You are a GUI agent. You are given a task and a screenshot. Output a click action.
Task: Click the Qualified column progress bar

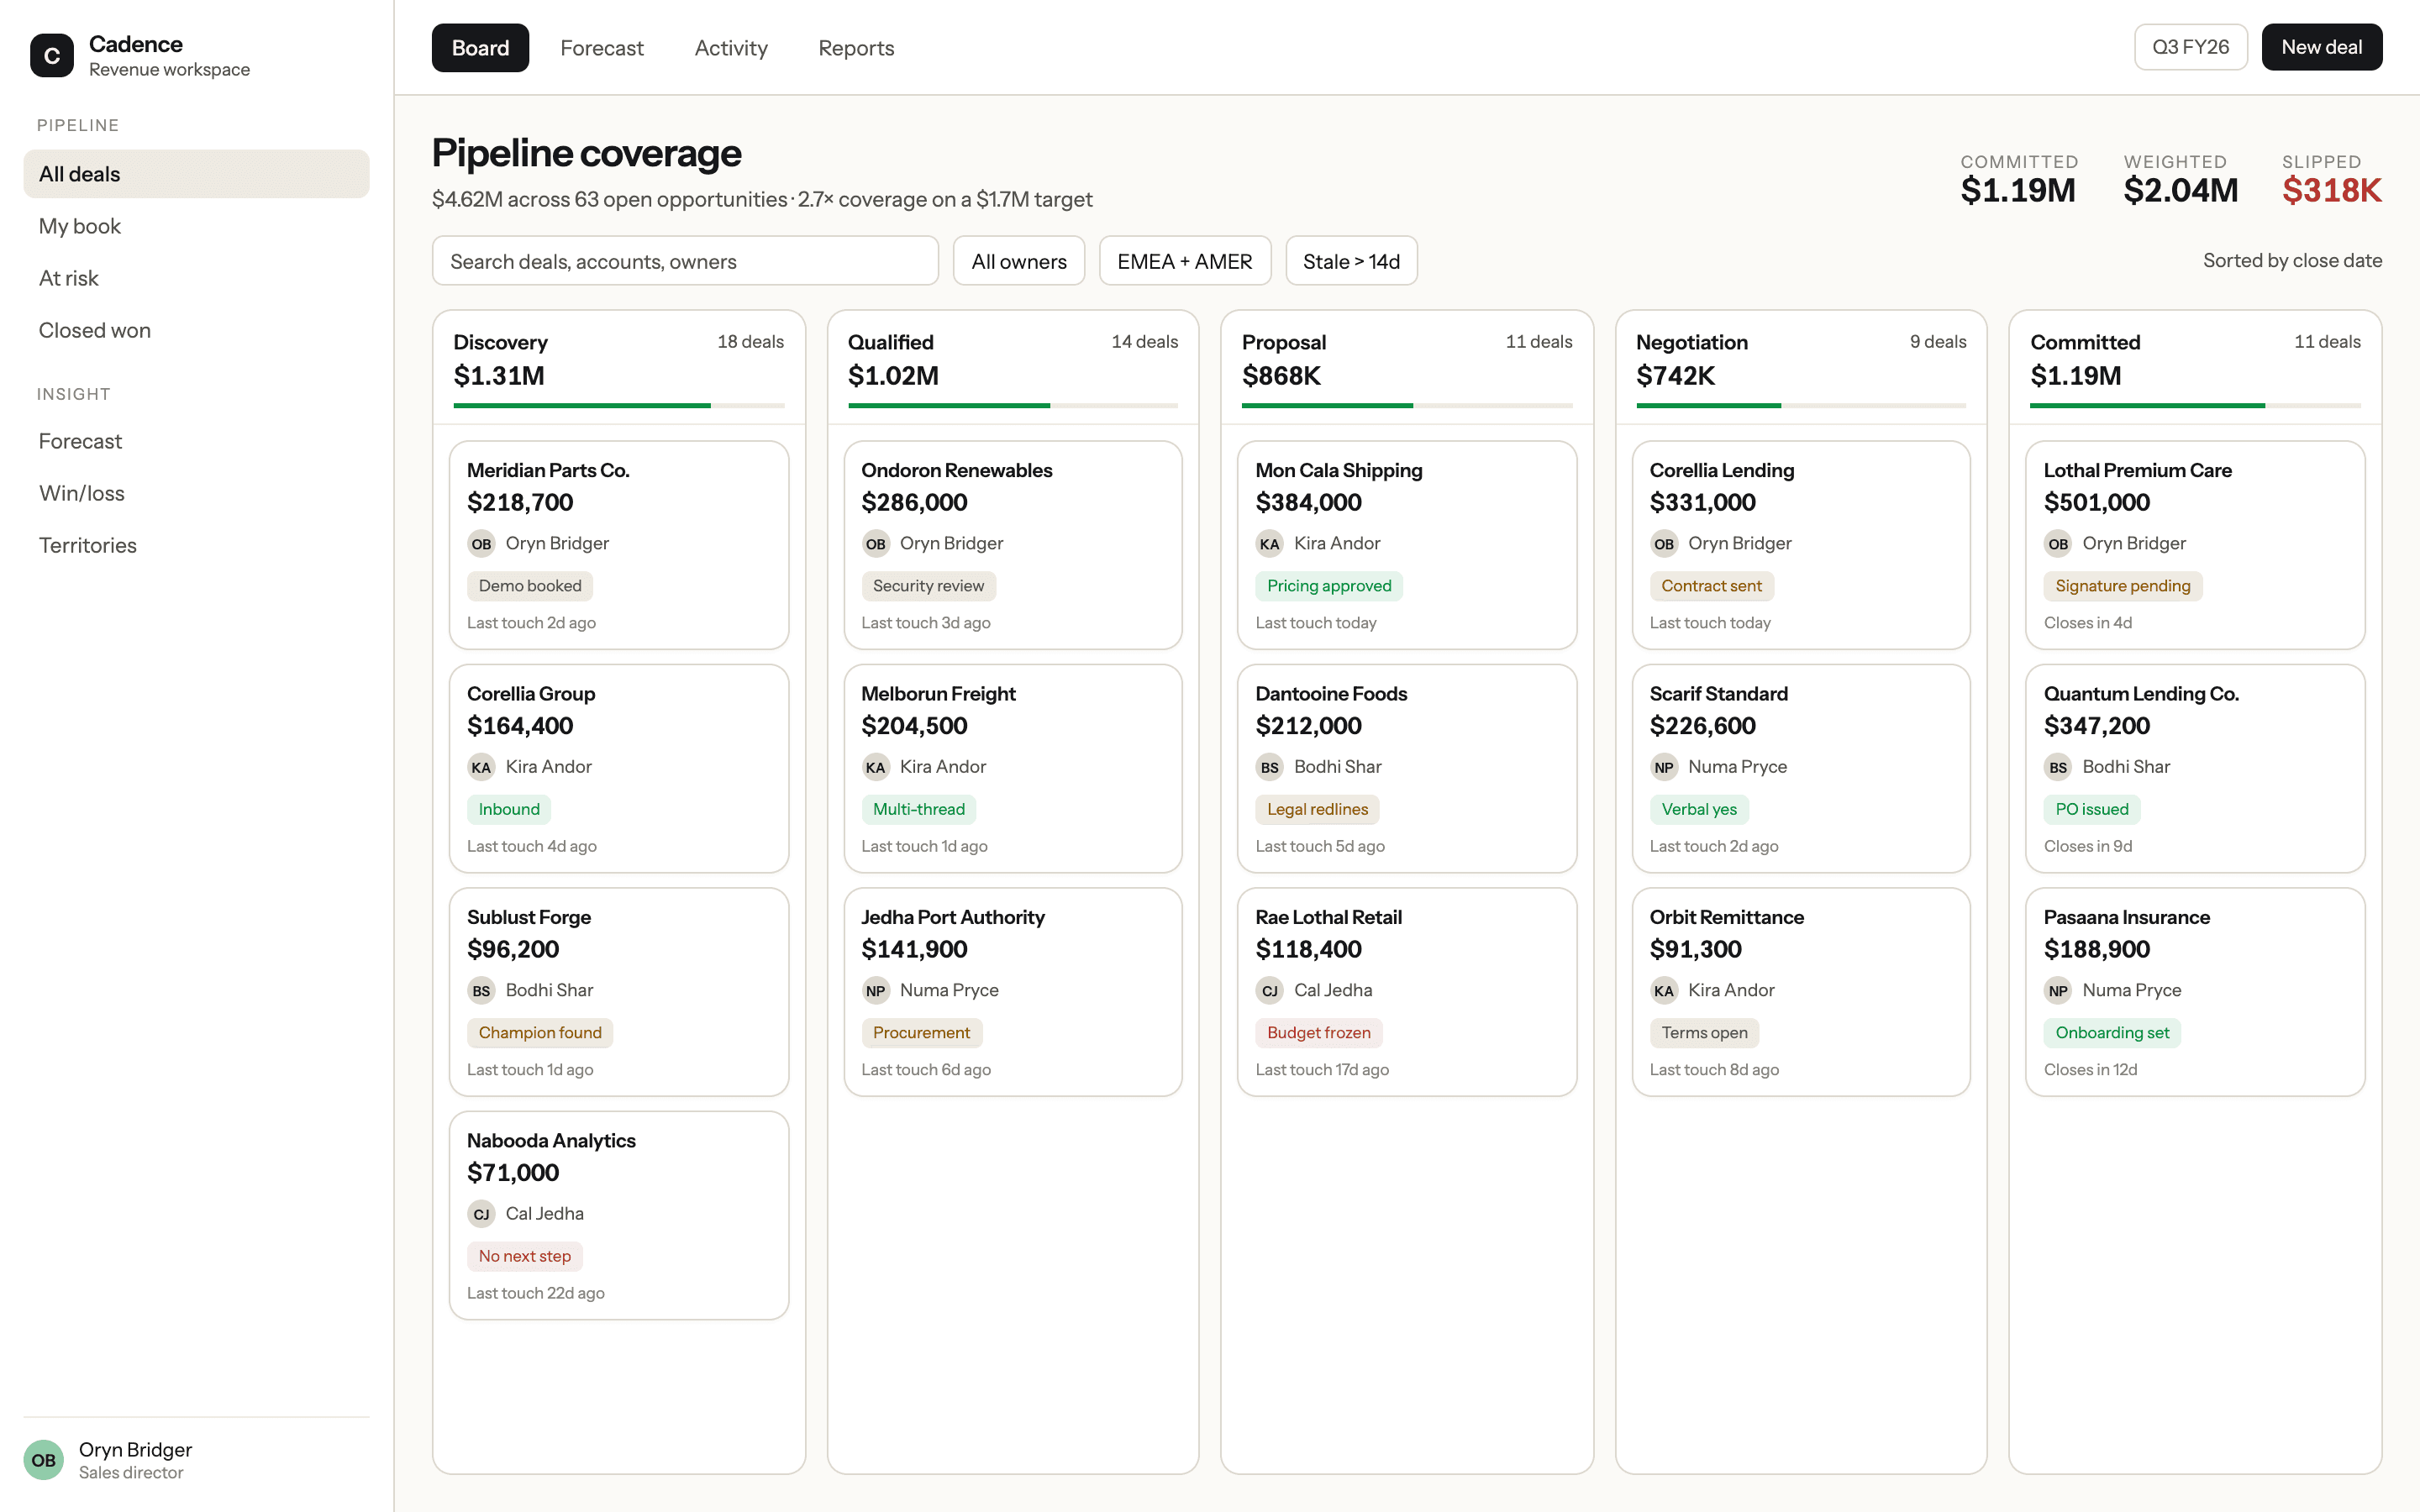[1013, 405]
